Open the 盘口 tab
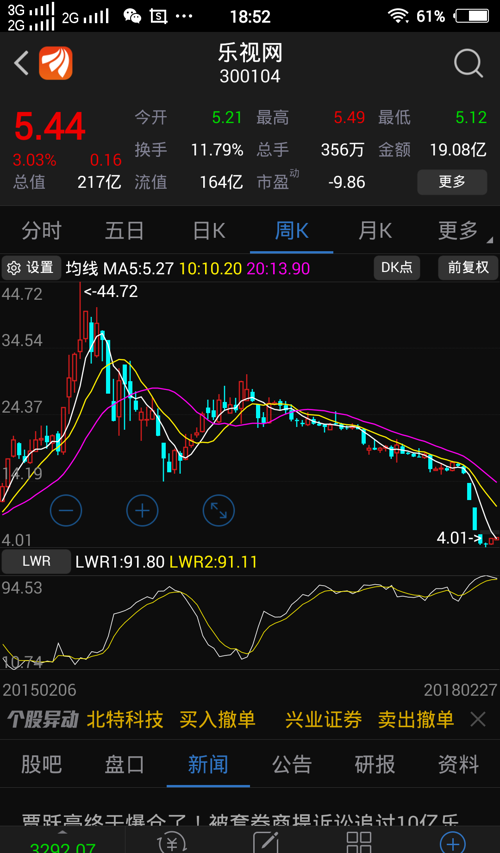The image size is (500, 853). pyautogui.click(x=125, y=765)
